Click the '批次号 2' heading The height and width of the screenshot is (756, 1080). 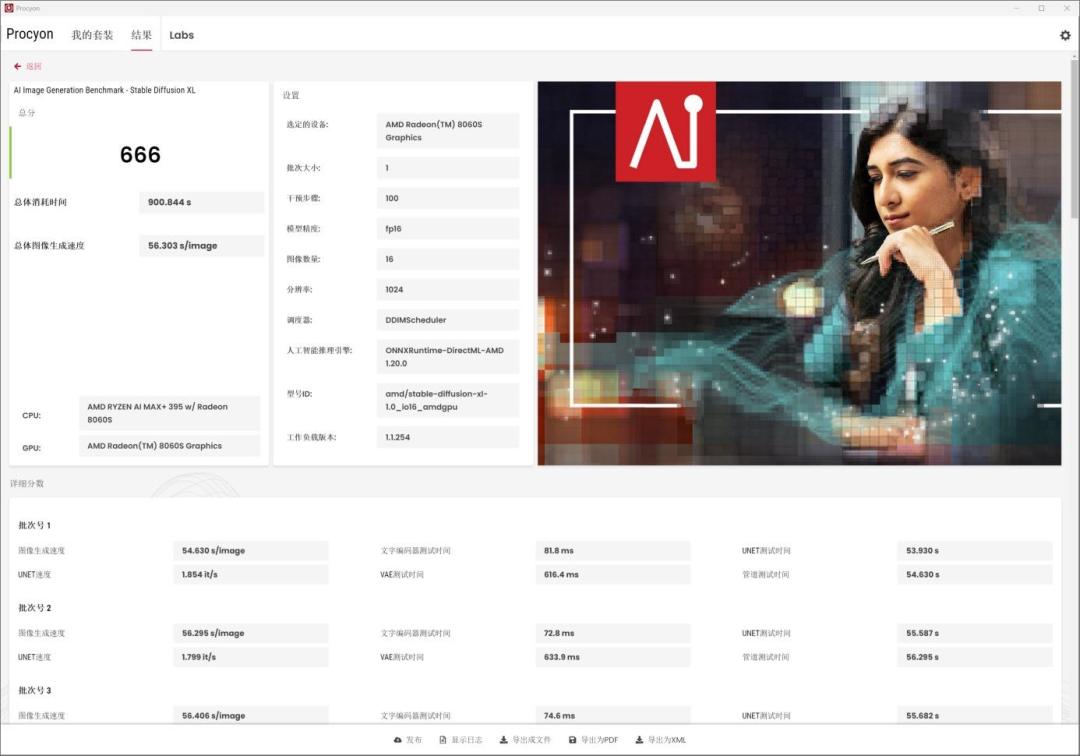[34, 608]
